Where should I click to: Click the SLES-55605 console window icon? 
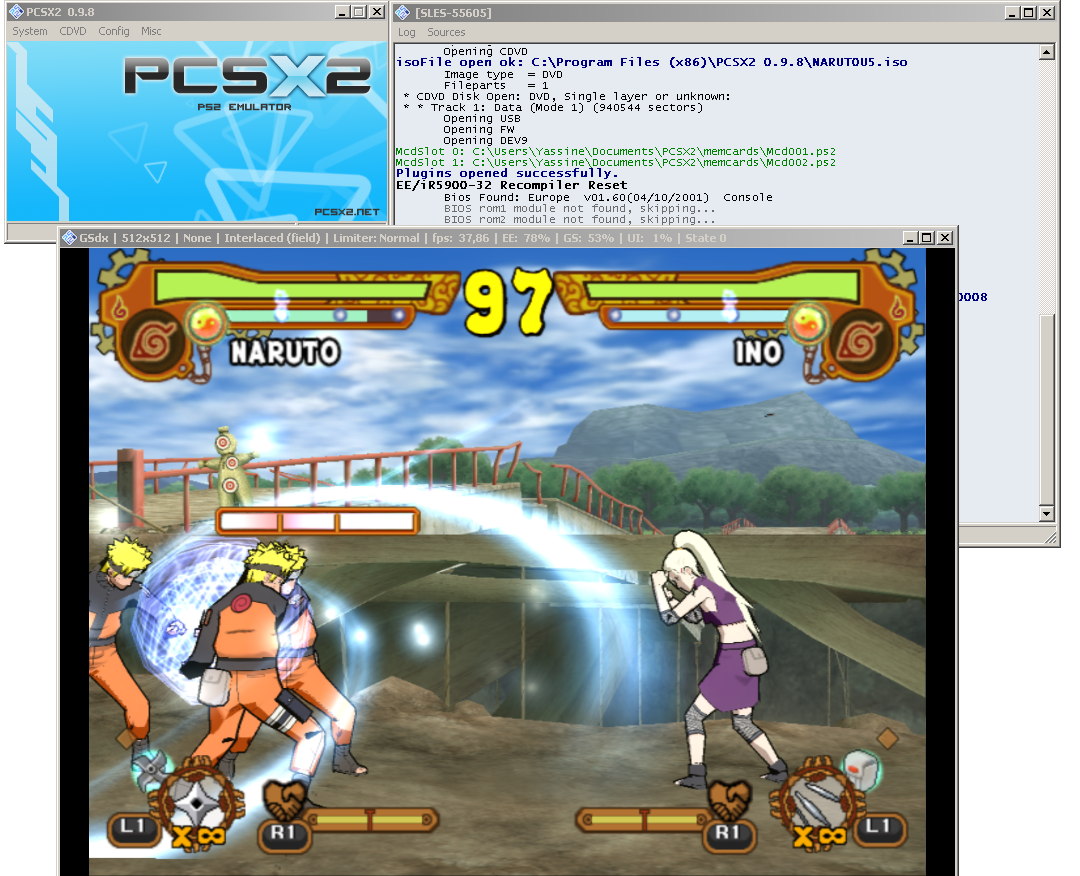[402, 12]
